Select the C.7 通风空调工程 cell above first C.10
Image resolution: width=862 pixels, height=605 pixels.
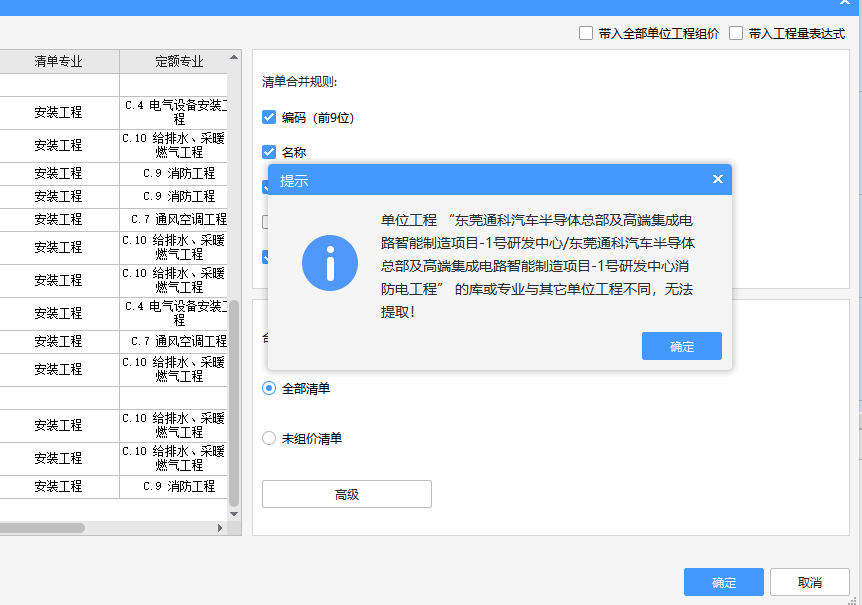point(174,220)
